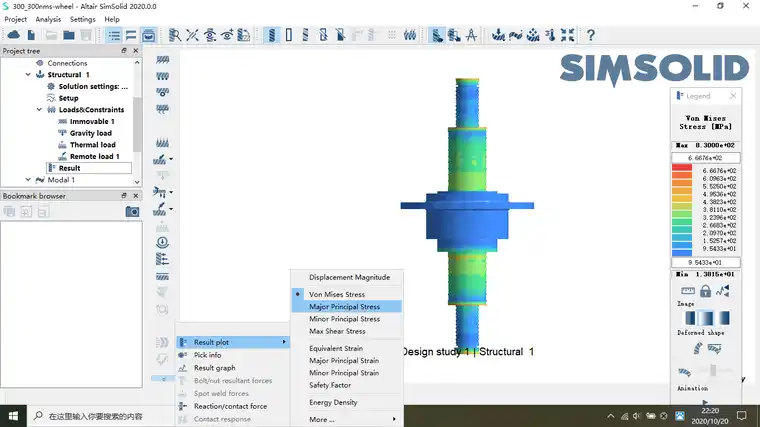Viewport: 760px width, 427px height.
Task: Click the eye visibility toolbar icon
Action: click(227, 35)
